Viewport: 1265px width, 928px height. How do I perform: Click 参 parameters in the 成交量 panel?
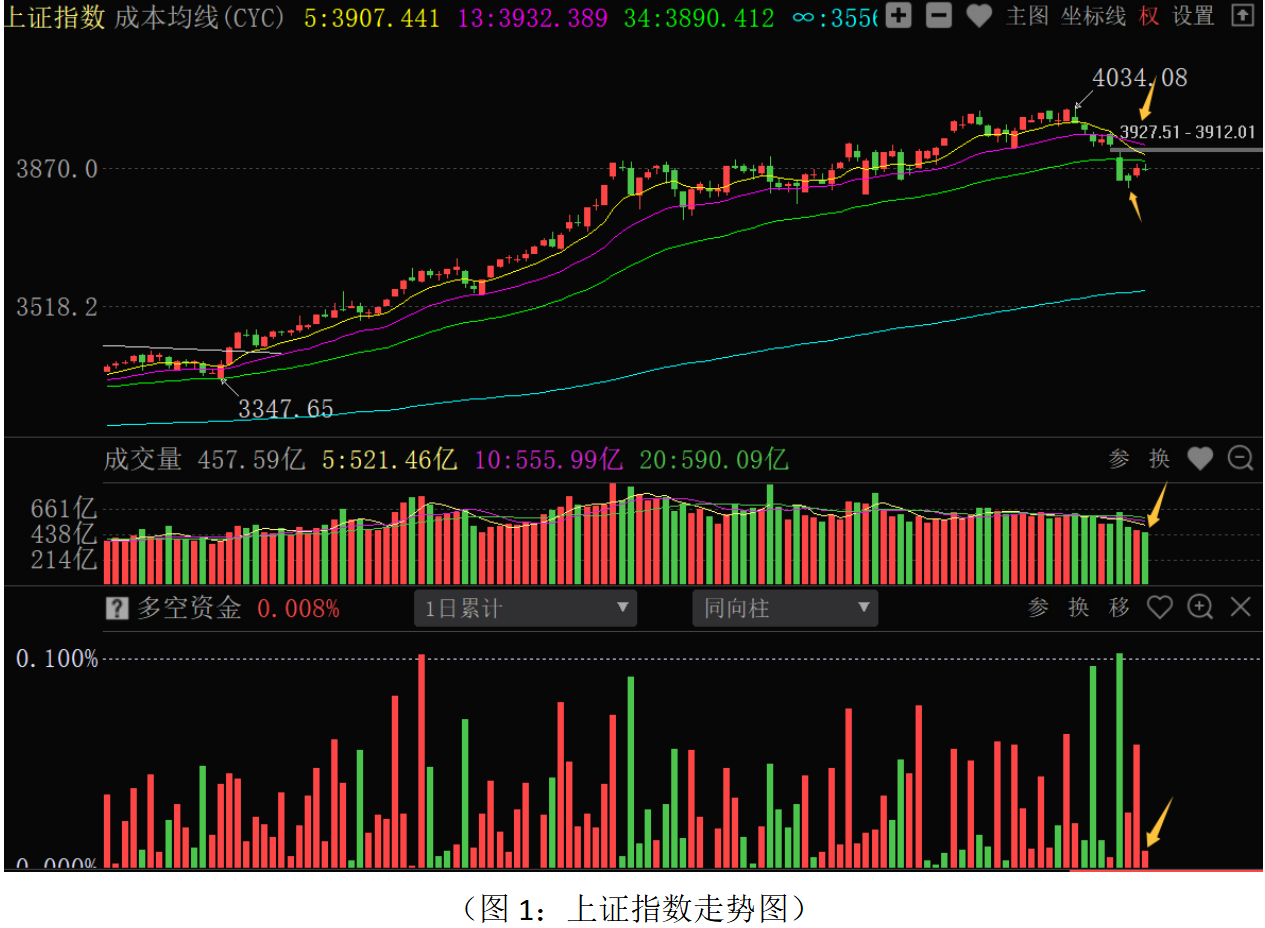pyautogui.click(x=1119, y=459)
